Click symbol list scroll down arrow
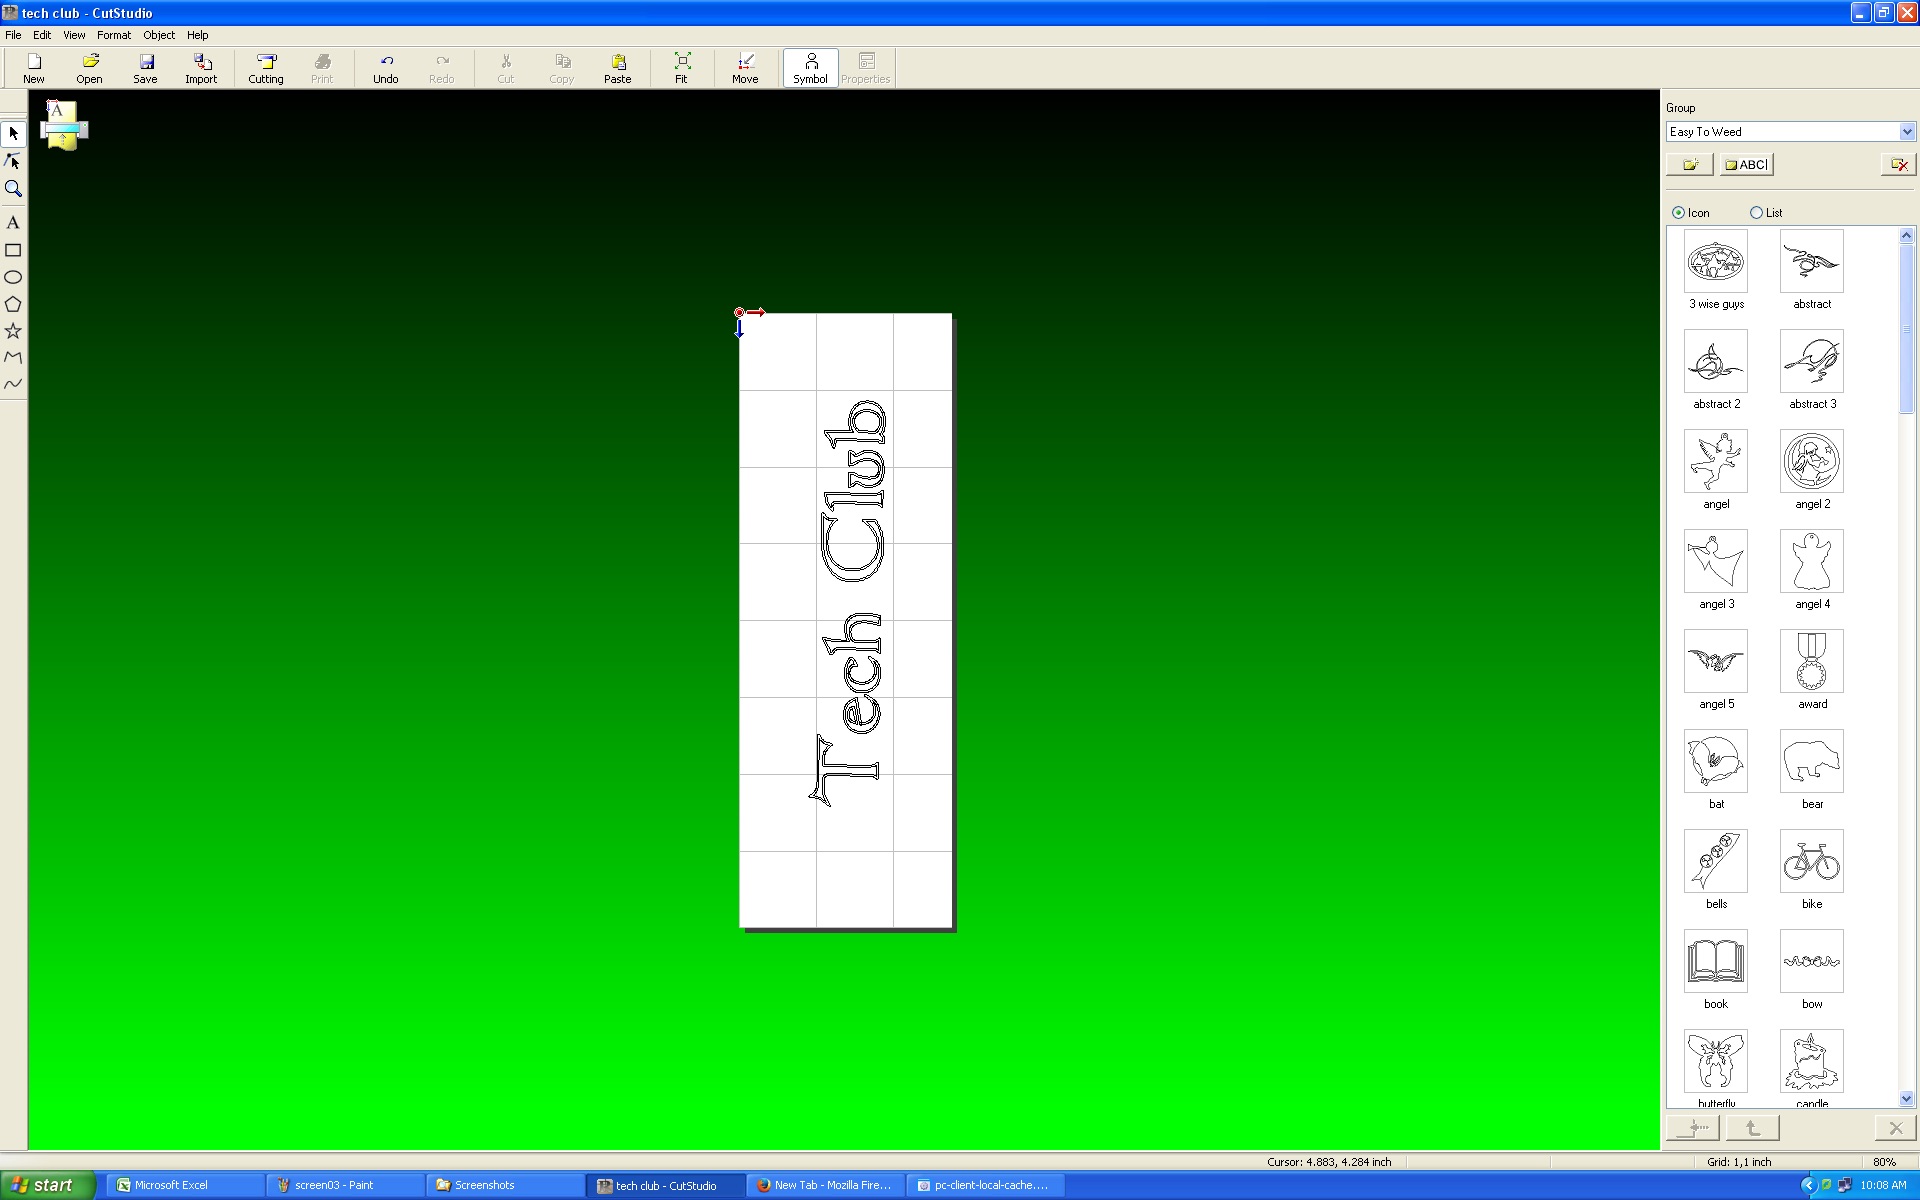The image size is (1920, 1200). (x=1906, y=1098)
